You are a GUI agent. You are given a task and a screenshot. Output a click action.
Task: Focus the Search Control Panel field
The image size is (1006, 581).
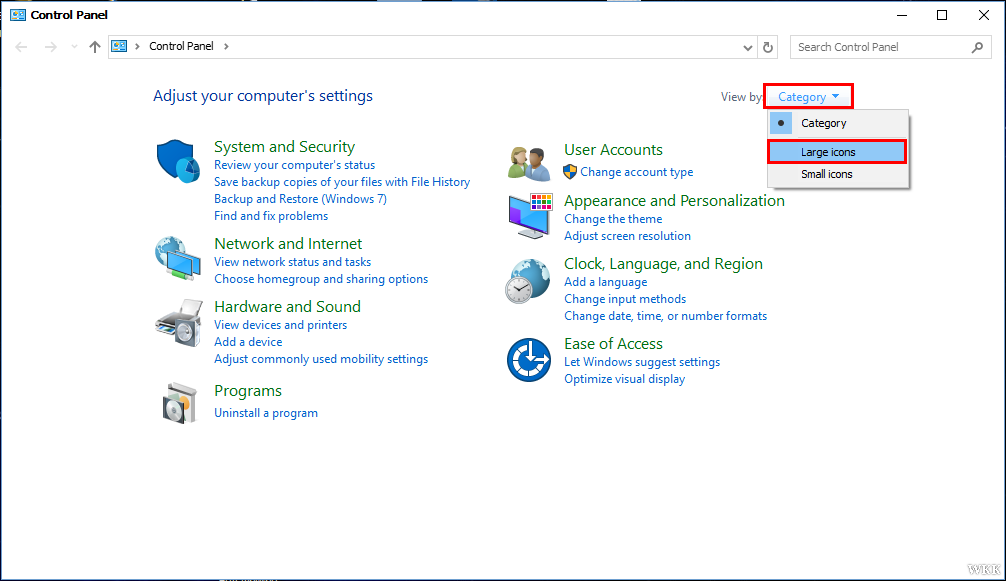coord(891,47)
